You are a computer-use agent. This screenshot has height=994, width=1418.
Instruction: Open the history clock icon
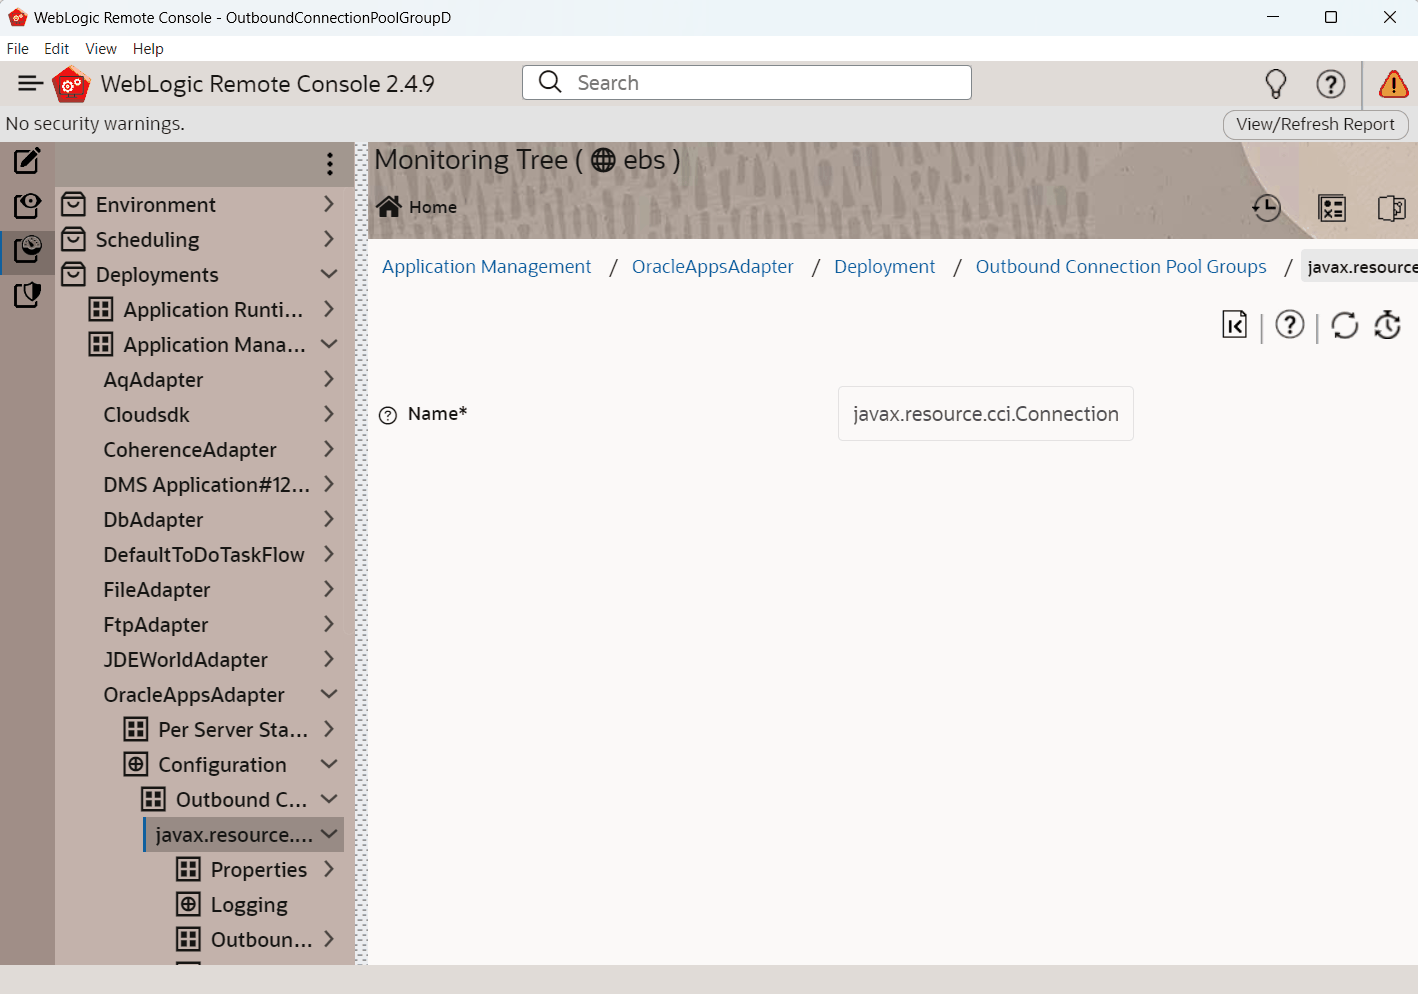click(x=1266, y=208)
